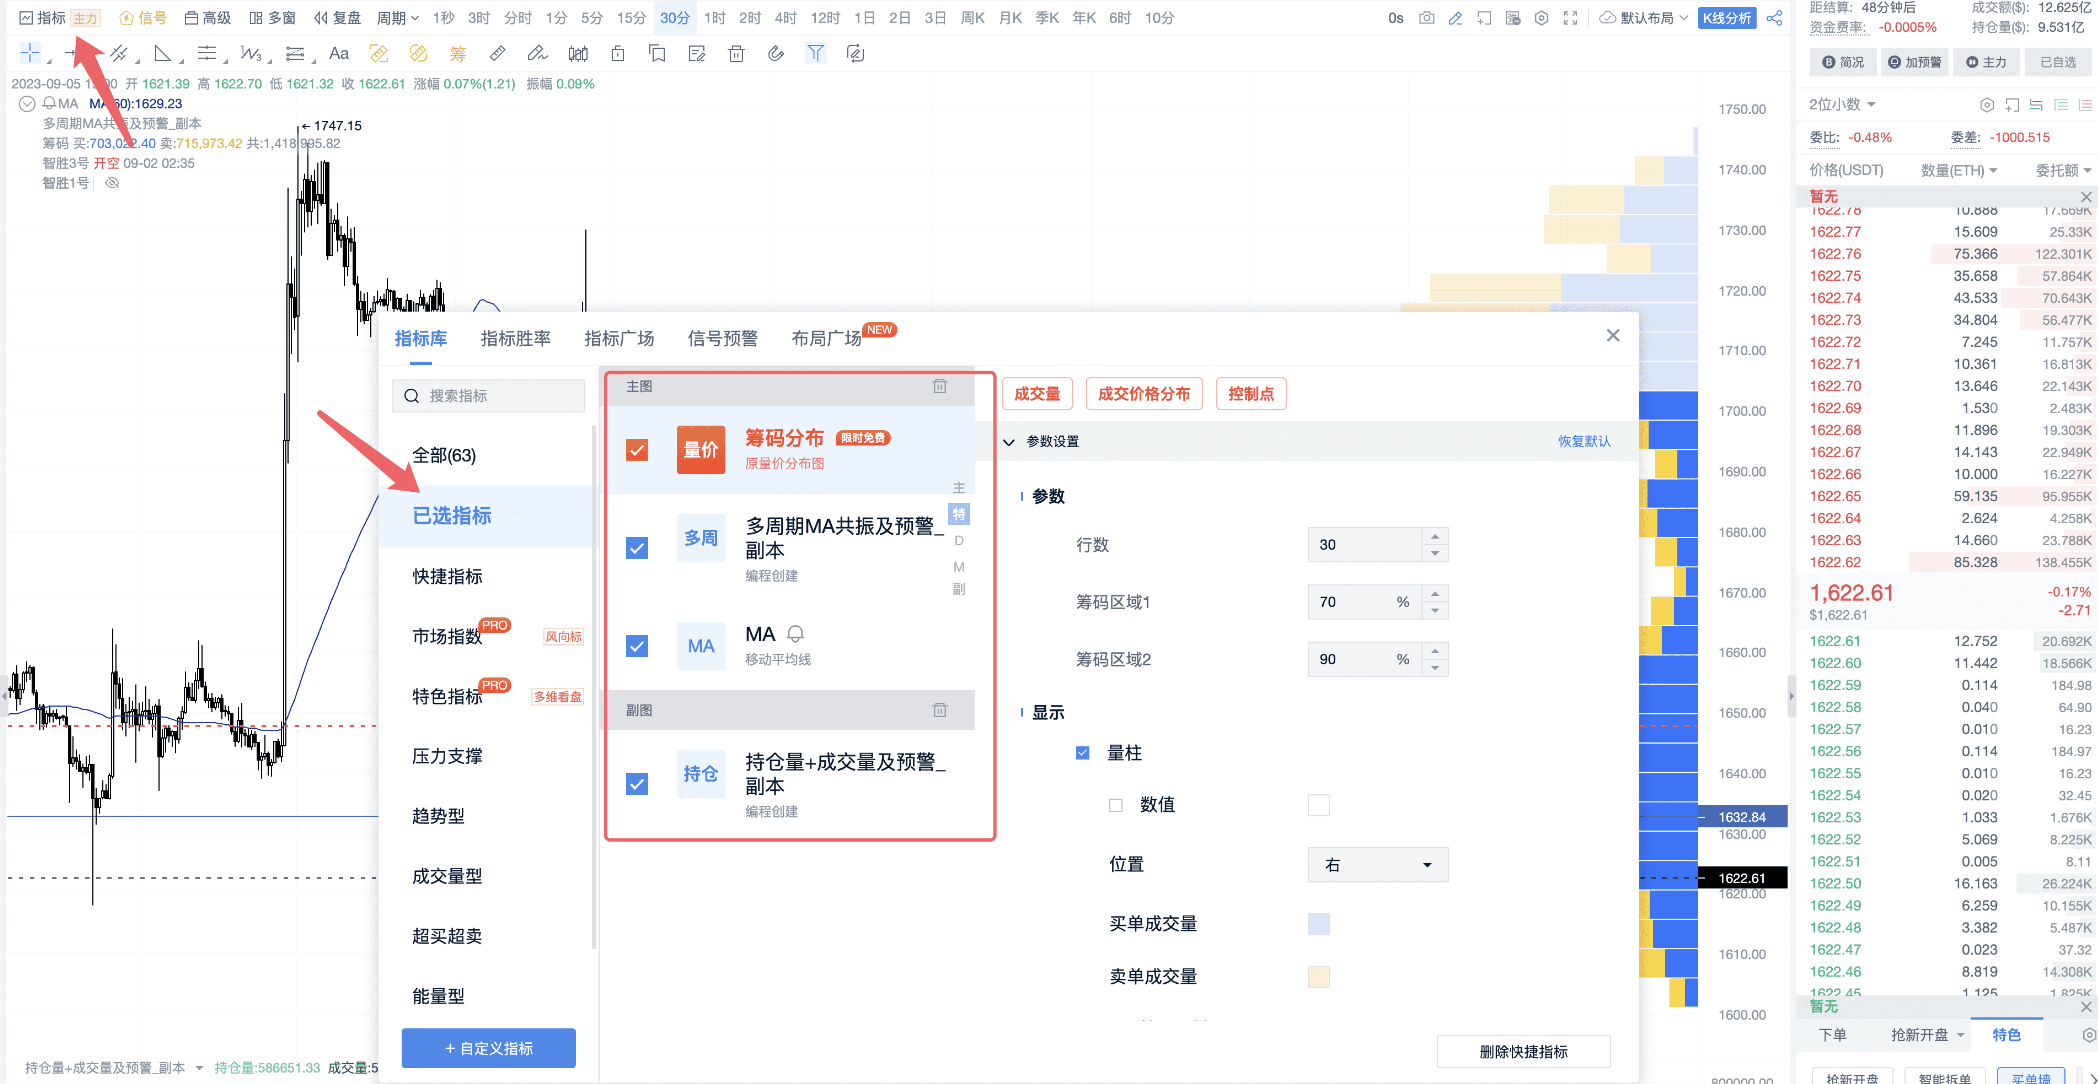Select the crosshair cursor tool
This screenshot has height=1084, width=2098.
click(x=31, y=53)
